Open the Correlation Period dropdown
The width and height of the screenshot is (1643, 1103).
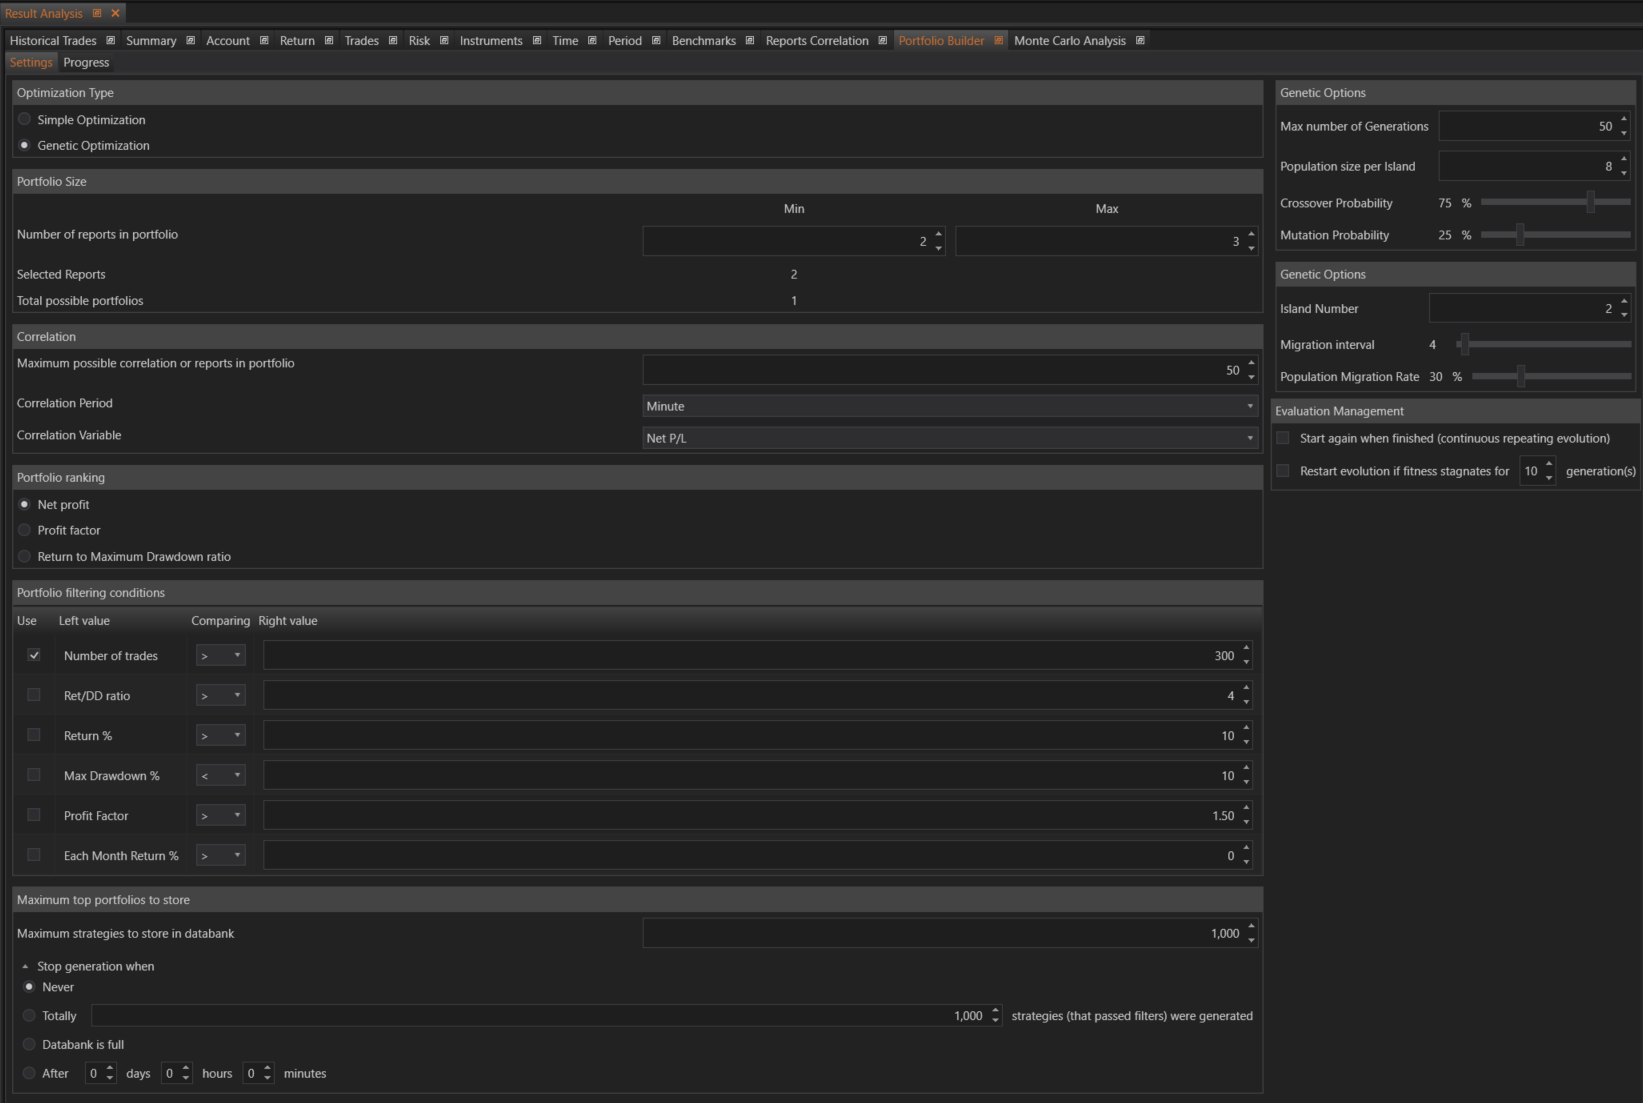coord(949,406)
